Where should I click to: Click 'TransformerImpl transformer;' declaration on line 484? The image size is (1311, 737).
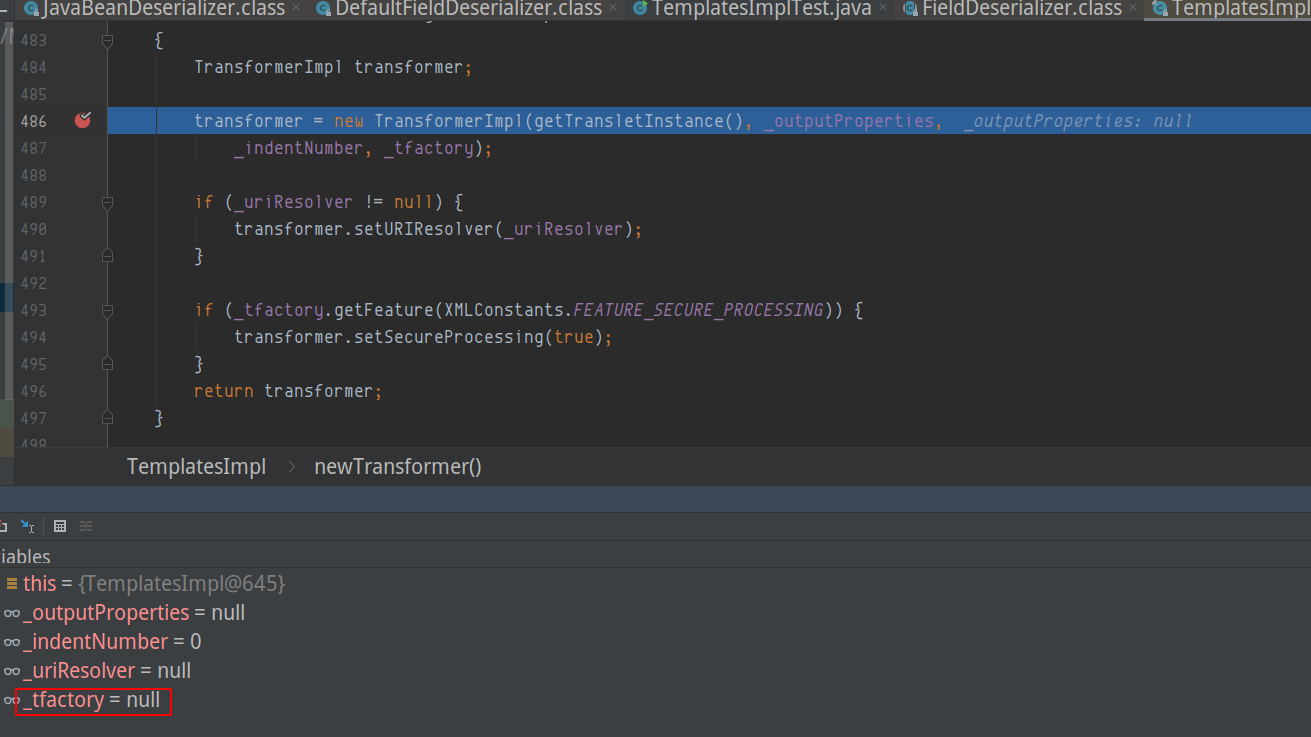[x=332, y=67]
